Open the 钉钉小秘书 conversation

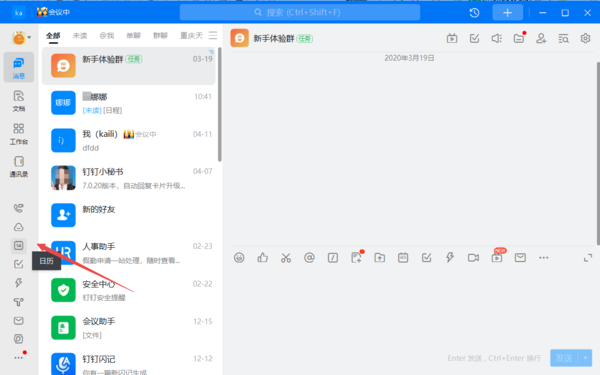point(129,178)
